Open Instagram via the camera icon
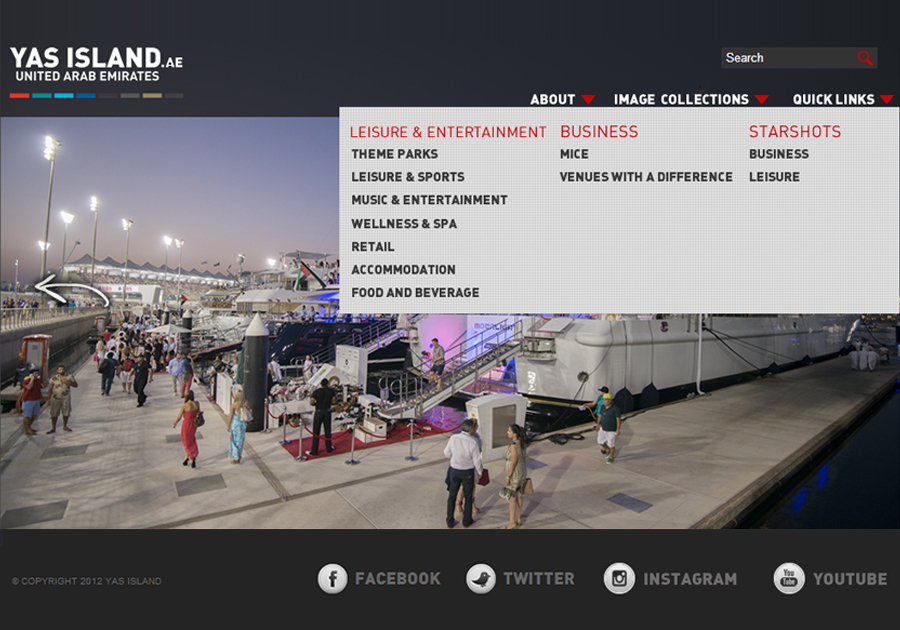This screenshot has width=900, height=630. (620, 578)
